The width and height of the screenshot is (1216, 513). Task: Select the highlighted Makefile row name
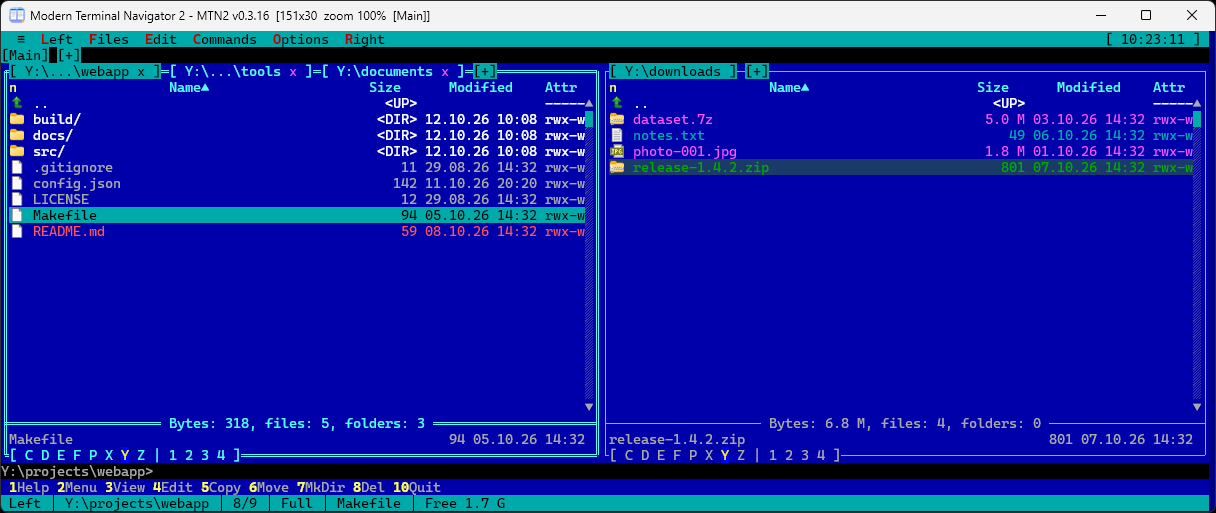tap(65, 215)
